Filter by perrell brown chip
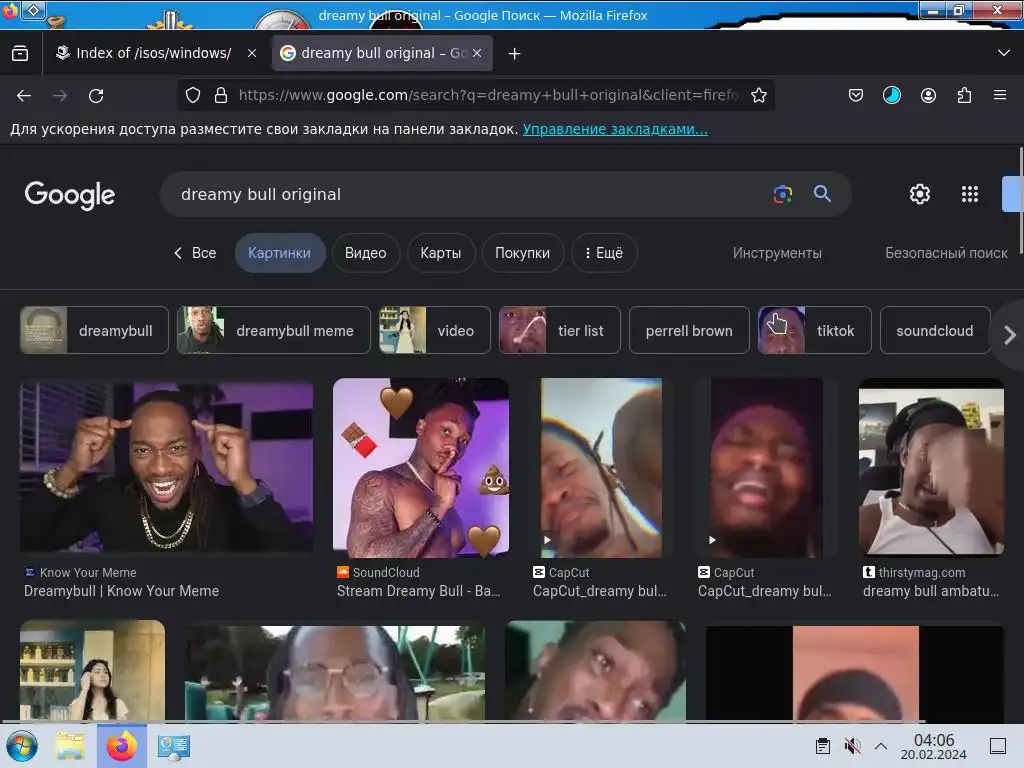The image size is (1024, 768). 689,330
